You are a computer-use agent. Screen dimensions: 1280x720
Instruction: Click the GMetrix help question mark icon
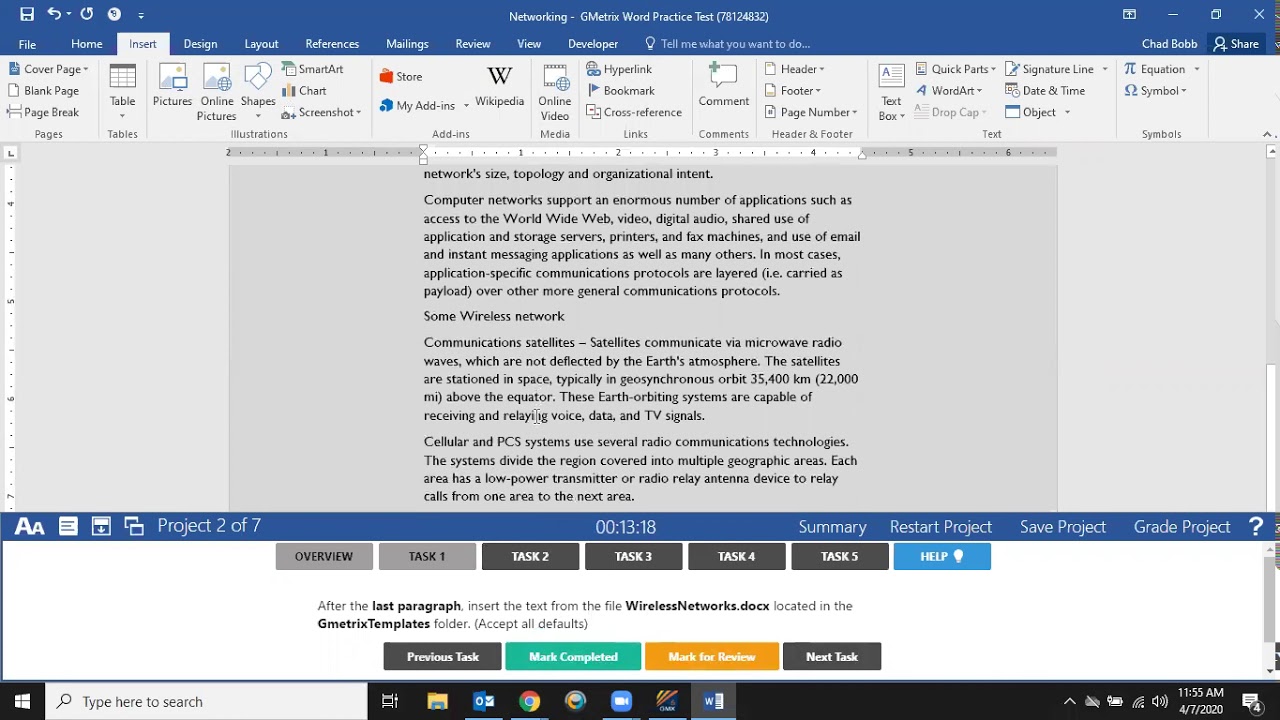coord(1256,526)
